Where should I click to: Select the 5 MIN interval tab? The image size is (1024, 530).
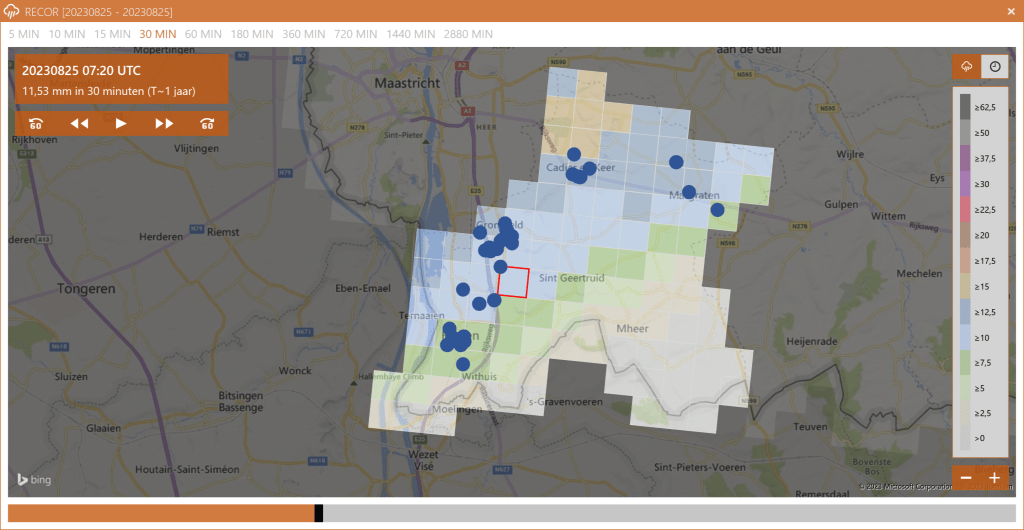[x=26, y=34]
